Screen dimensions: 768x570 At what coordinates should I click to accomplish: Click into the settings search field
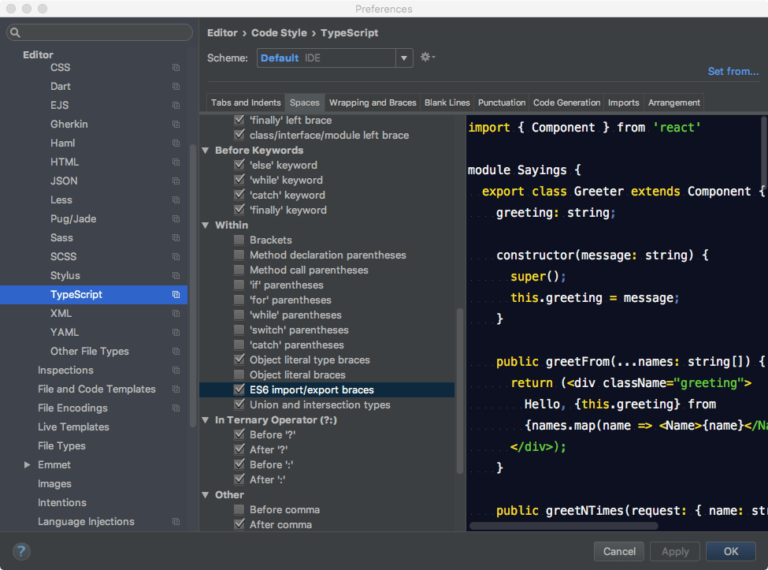pos(99,32)
